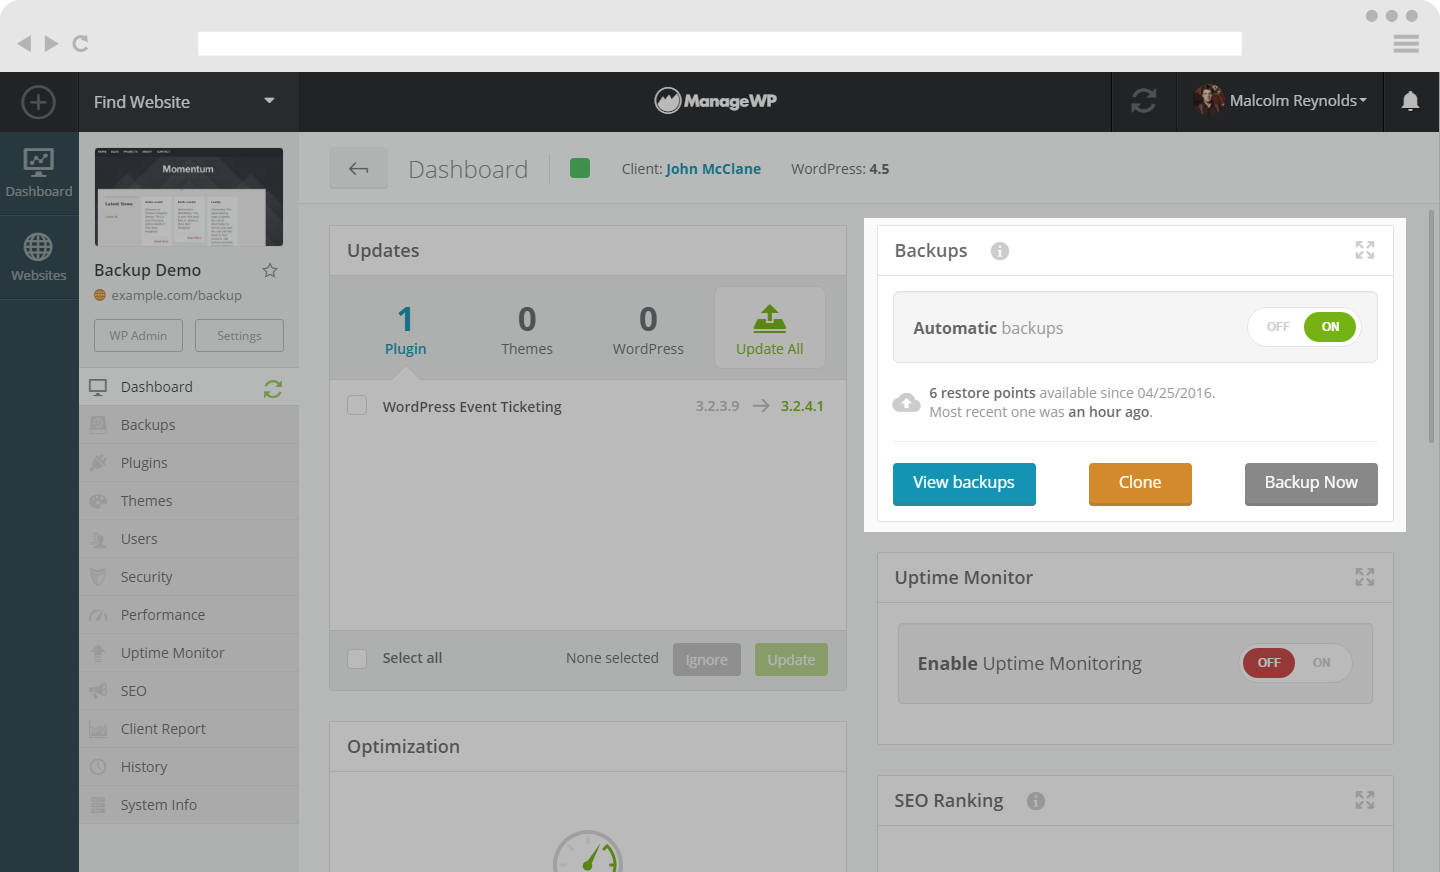Open Uptime Monitor in the sidebar menu

(189, 653)
